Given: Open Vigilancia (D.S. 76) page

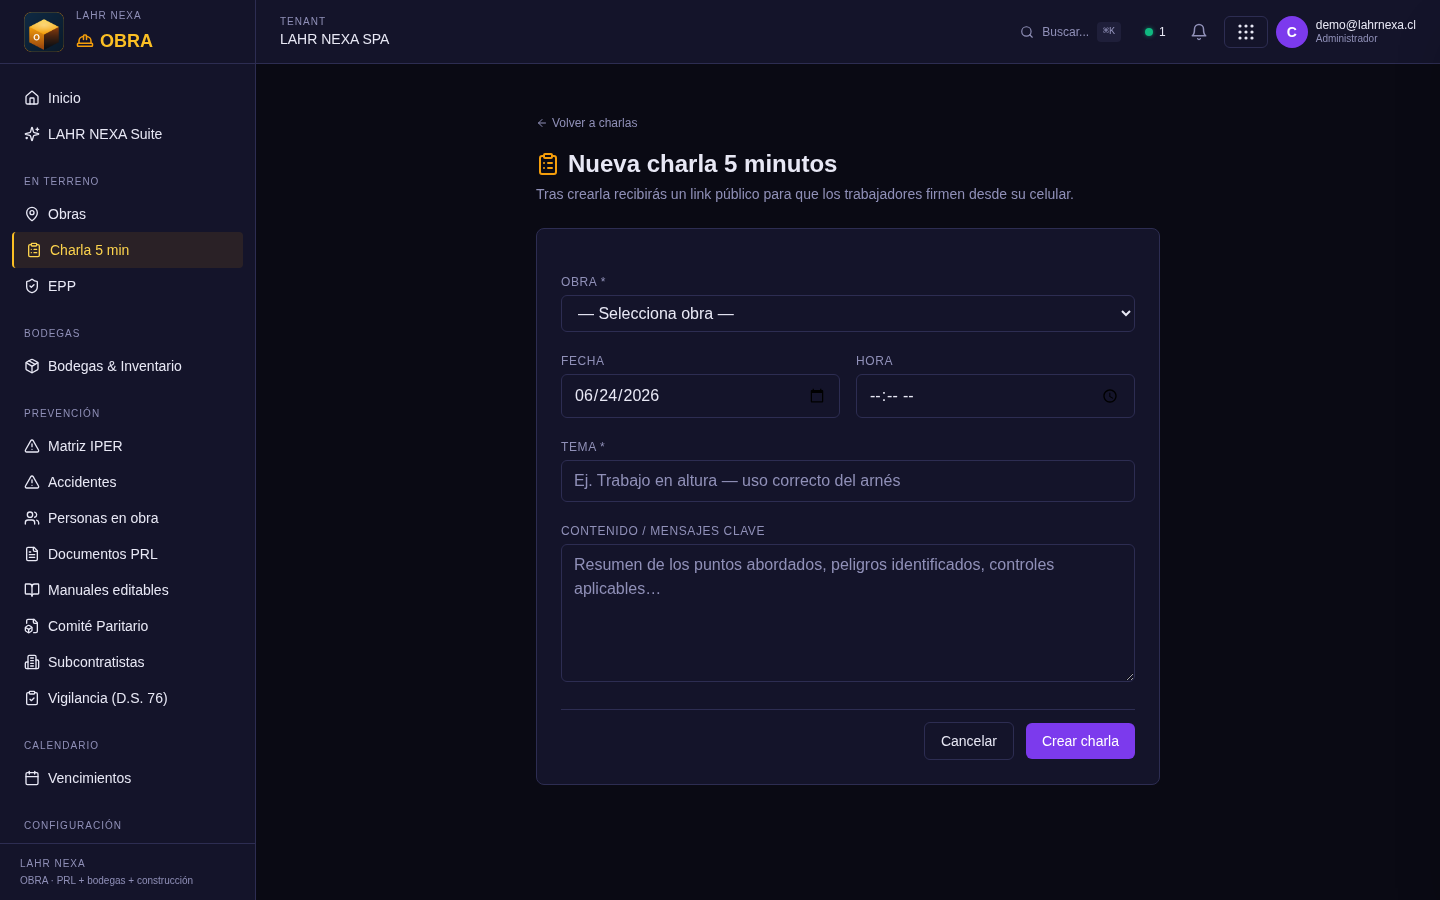Looking at the screenshot, I should [128, 698].
